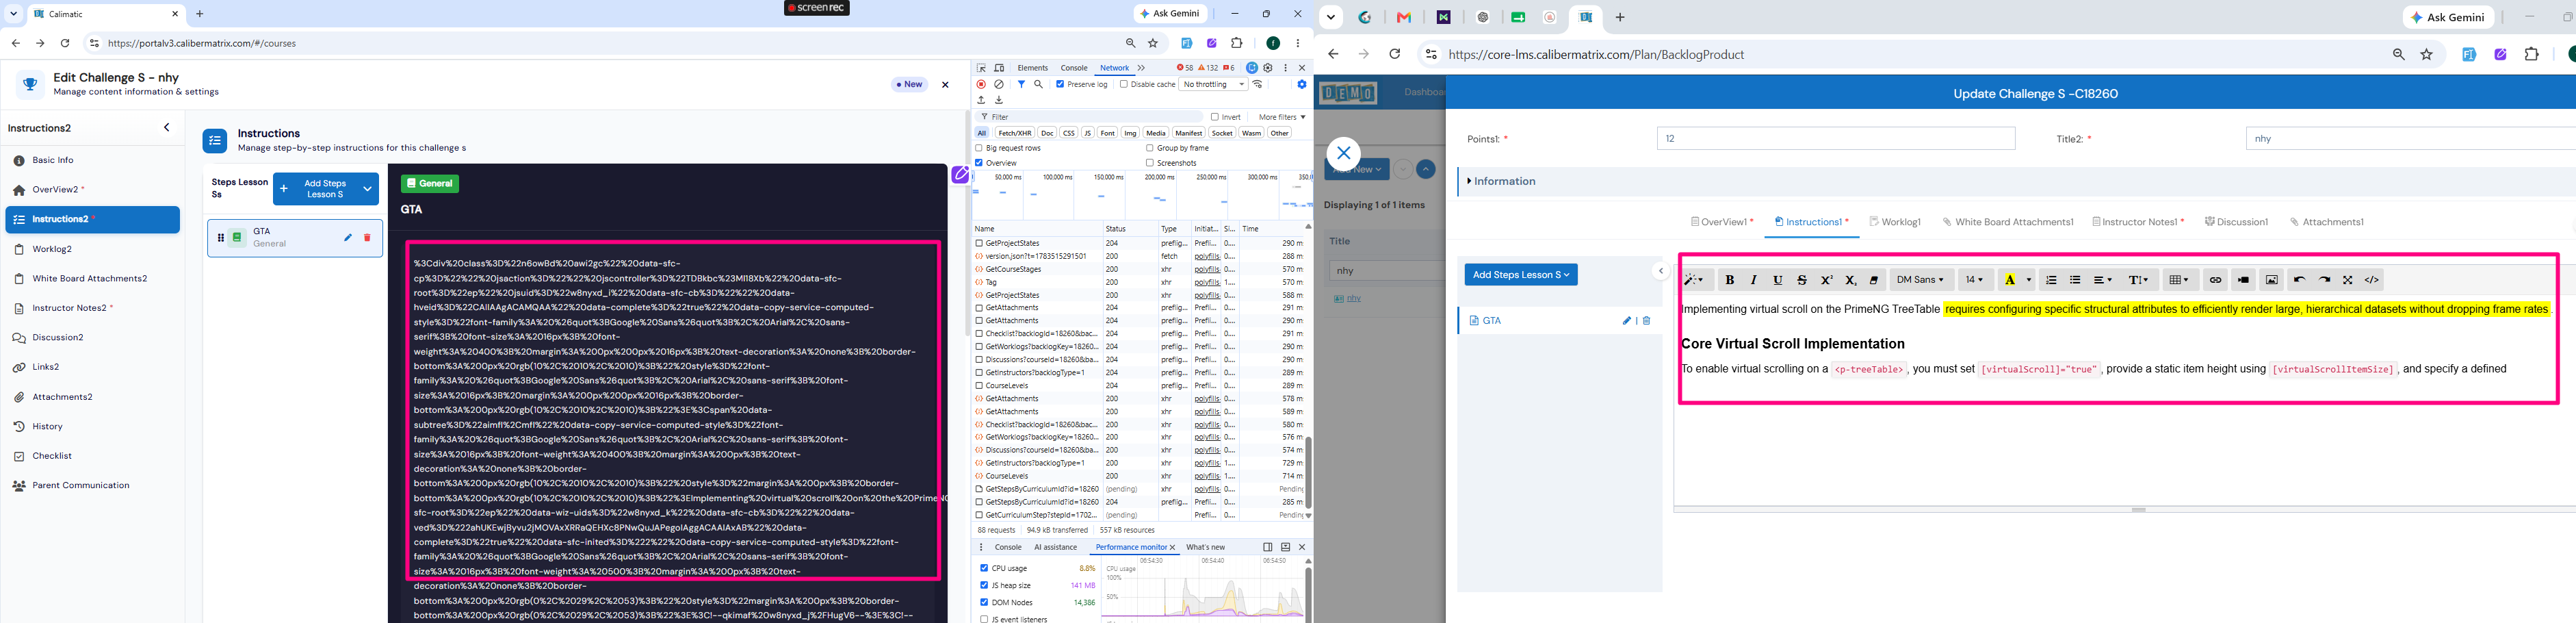Delete the GTA General step in Calimatic
The image size is (2576, 623).
click(367, 238)
